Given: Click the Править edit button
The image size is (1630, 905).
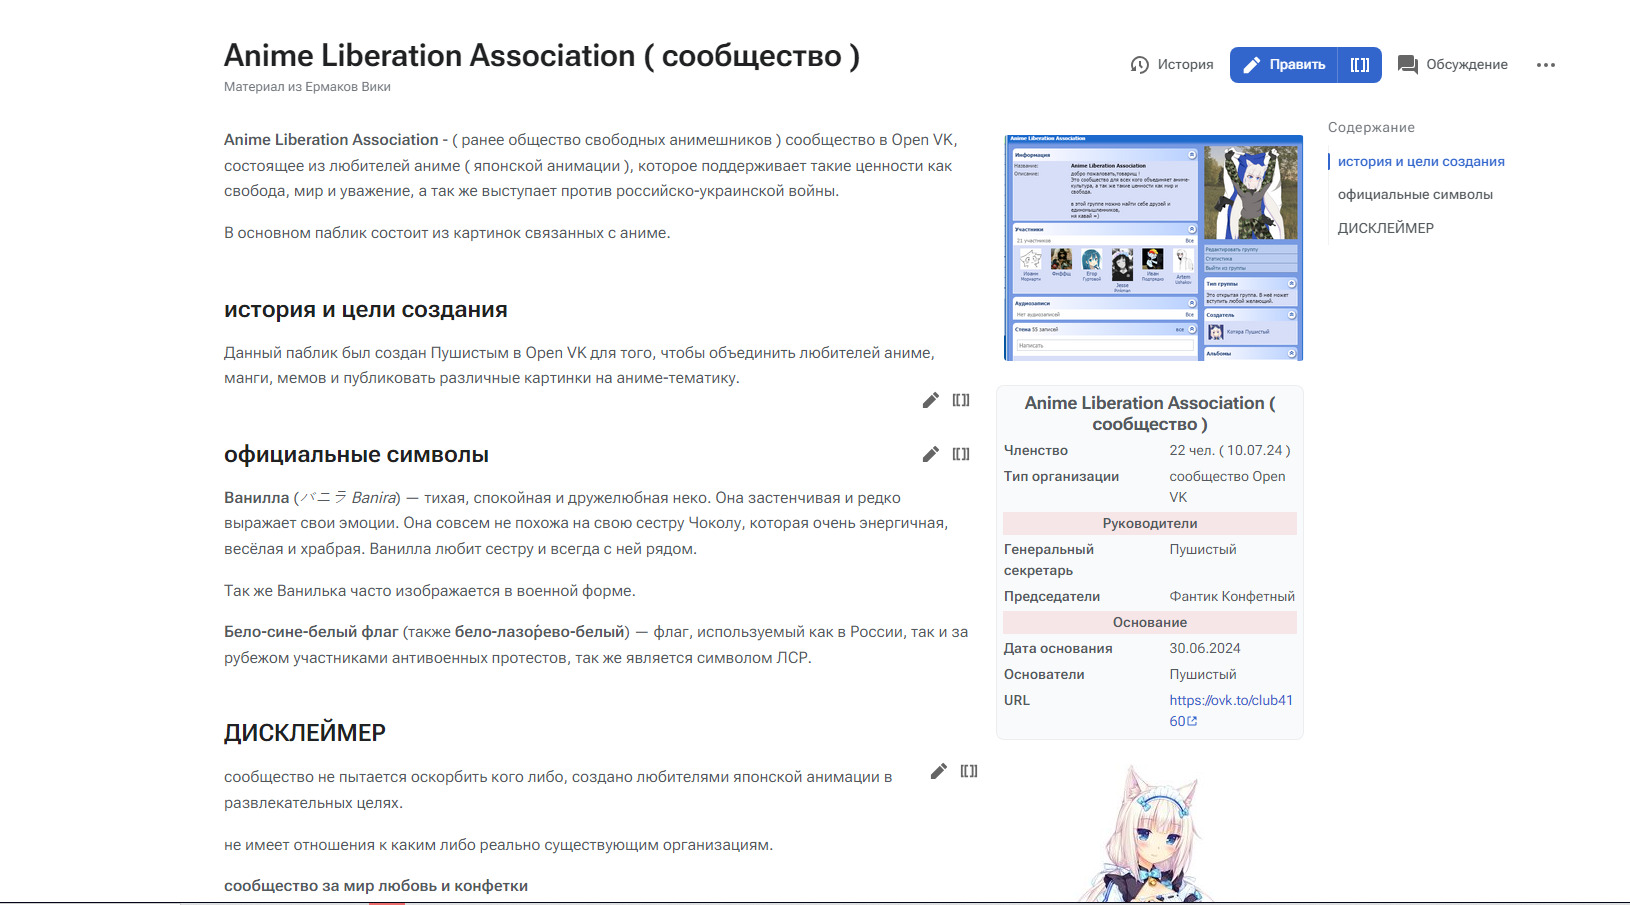Looking at the screenshot, I should (x=1284, y=65).
